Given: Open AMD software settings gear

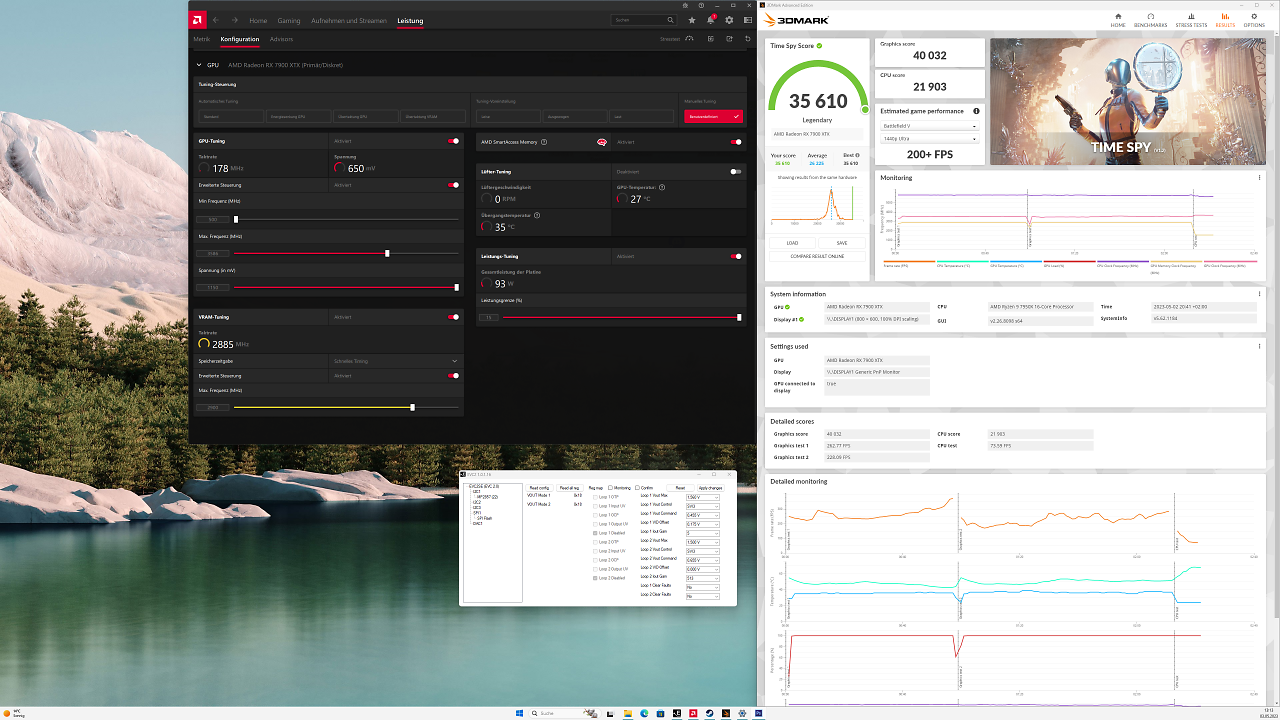Looking at the screenshot, I should [729, 20].
